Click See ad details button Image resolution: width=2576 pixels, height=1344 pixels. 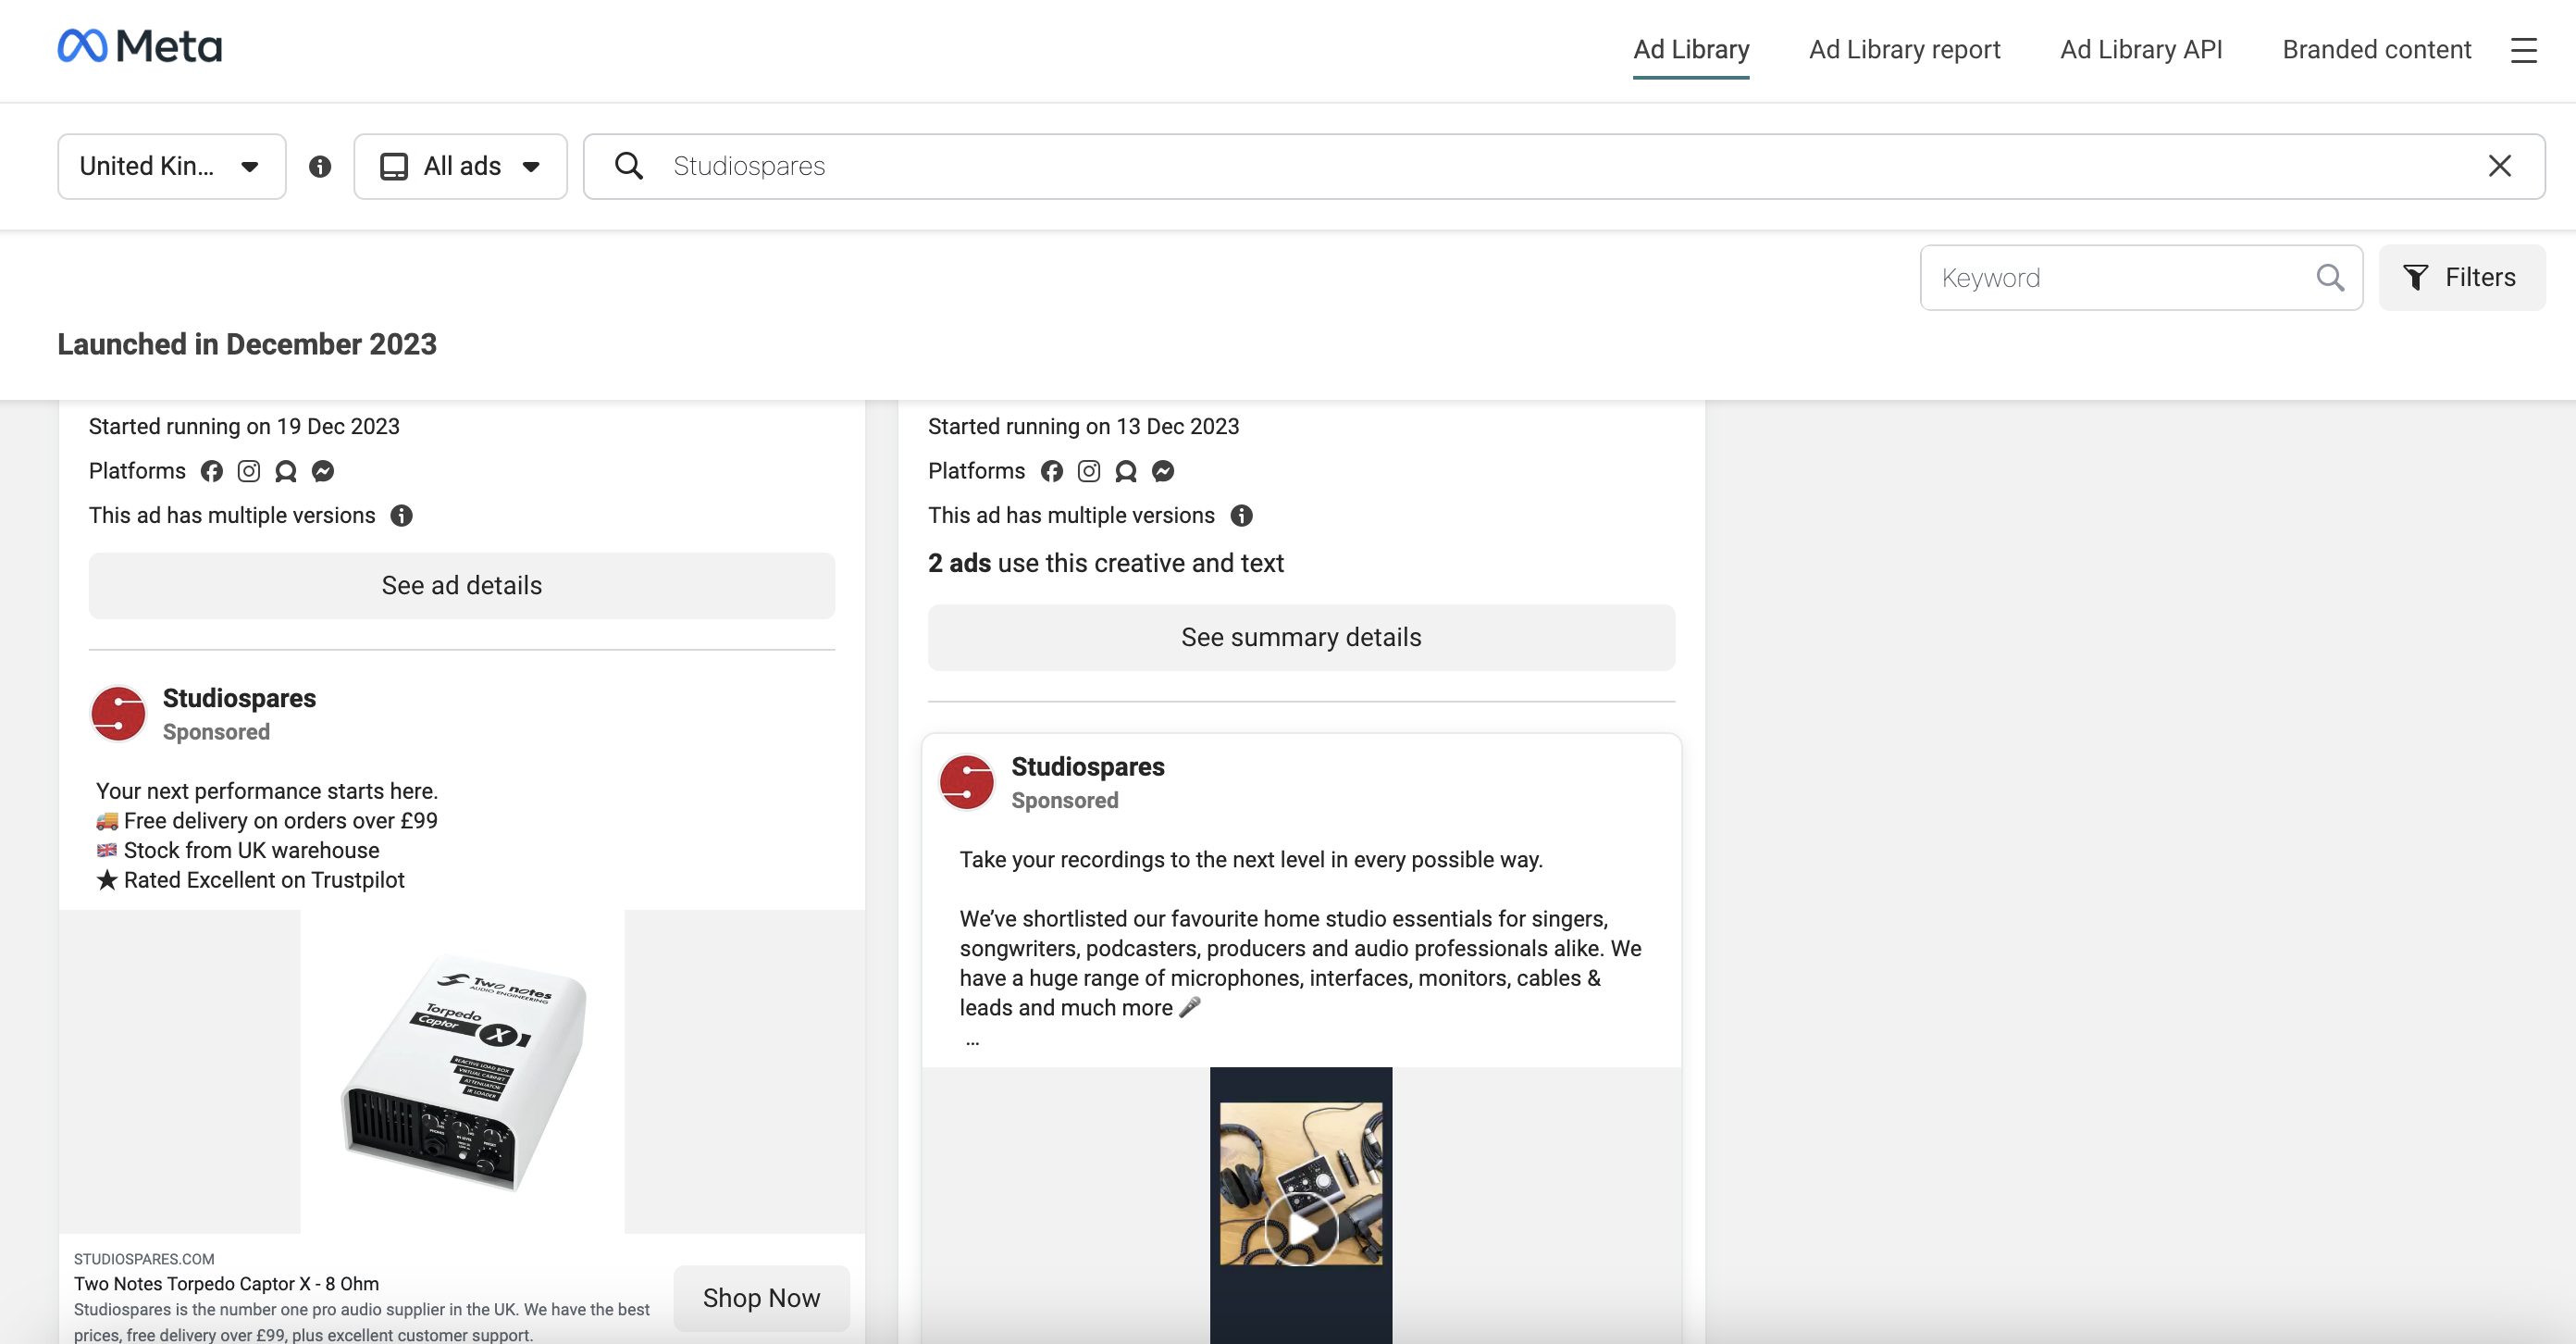coord(462,586)
